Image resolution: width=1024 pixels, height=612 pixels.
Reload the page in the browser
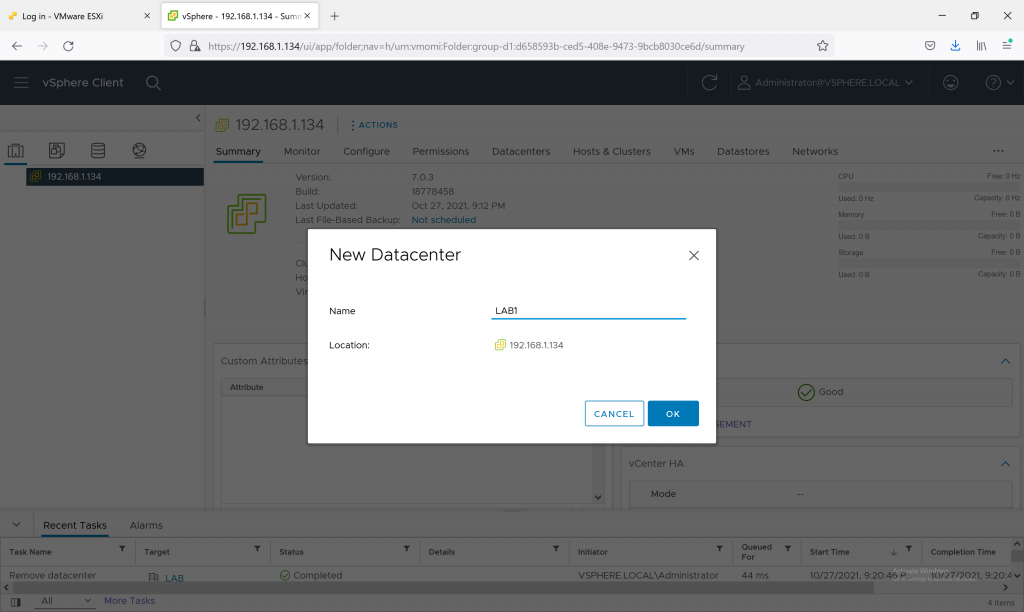click(68, 46)
